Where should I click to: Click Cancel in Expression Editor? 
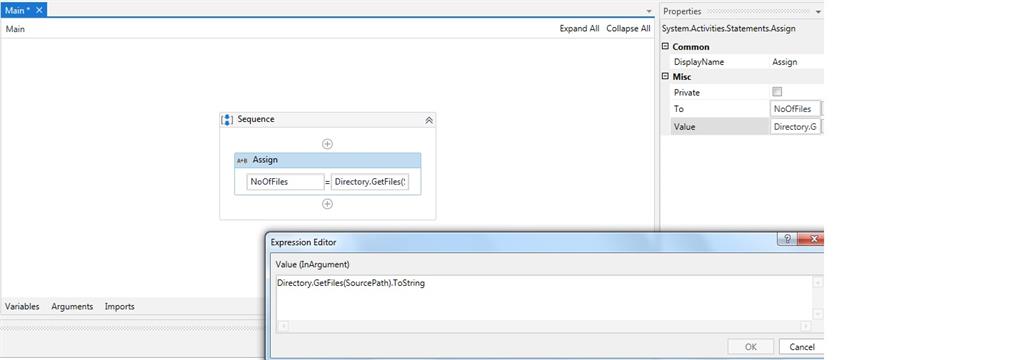tap(801, 347)
